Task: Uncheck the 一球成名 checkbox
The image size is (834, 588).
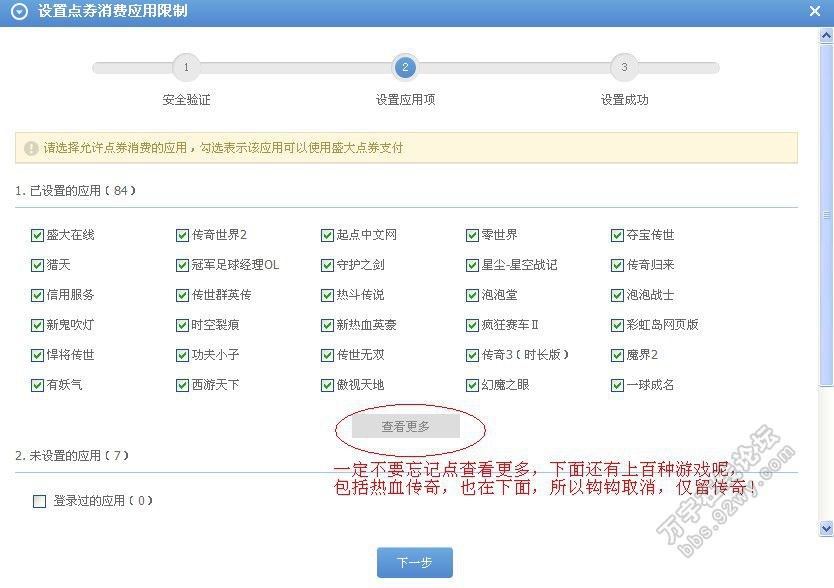Action: 617,385
